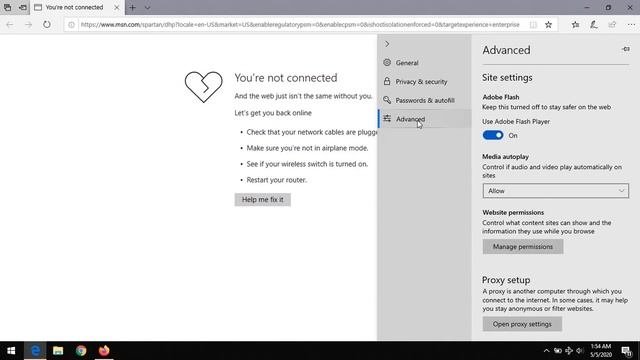Click the battery tray icon

pos(558,351)
